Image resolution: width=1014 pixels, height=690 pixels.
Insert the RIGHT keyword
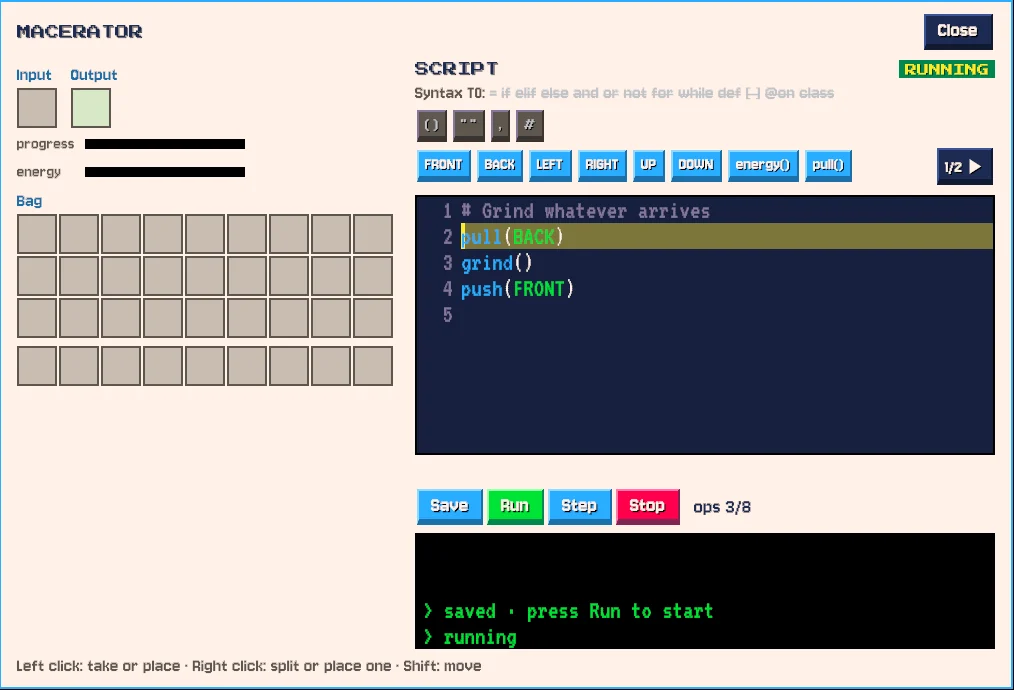click(x=602, y=166)
